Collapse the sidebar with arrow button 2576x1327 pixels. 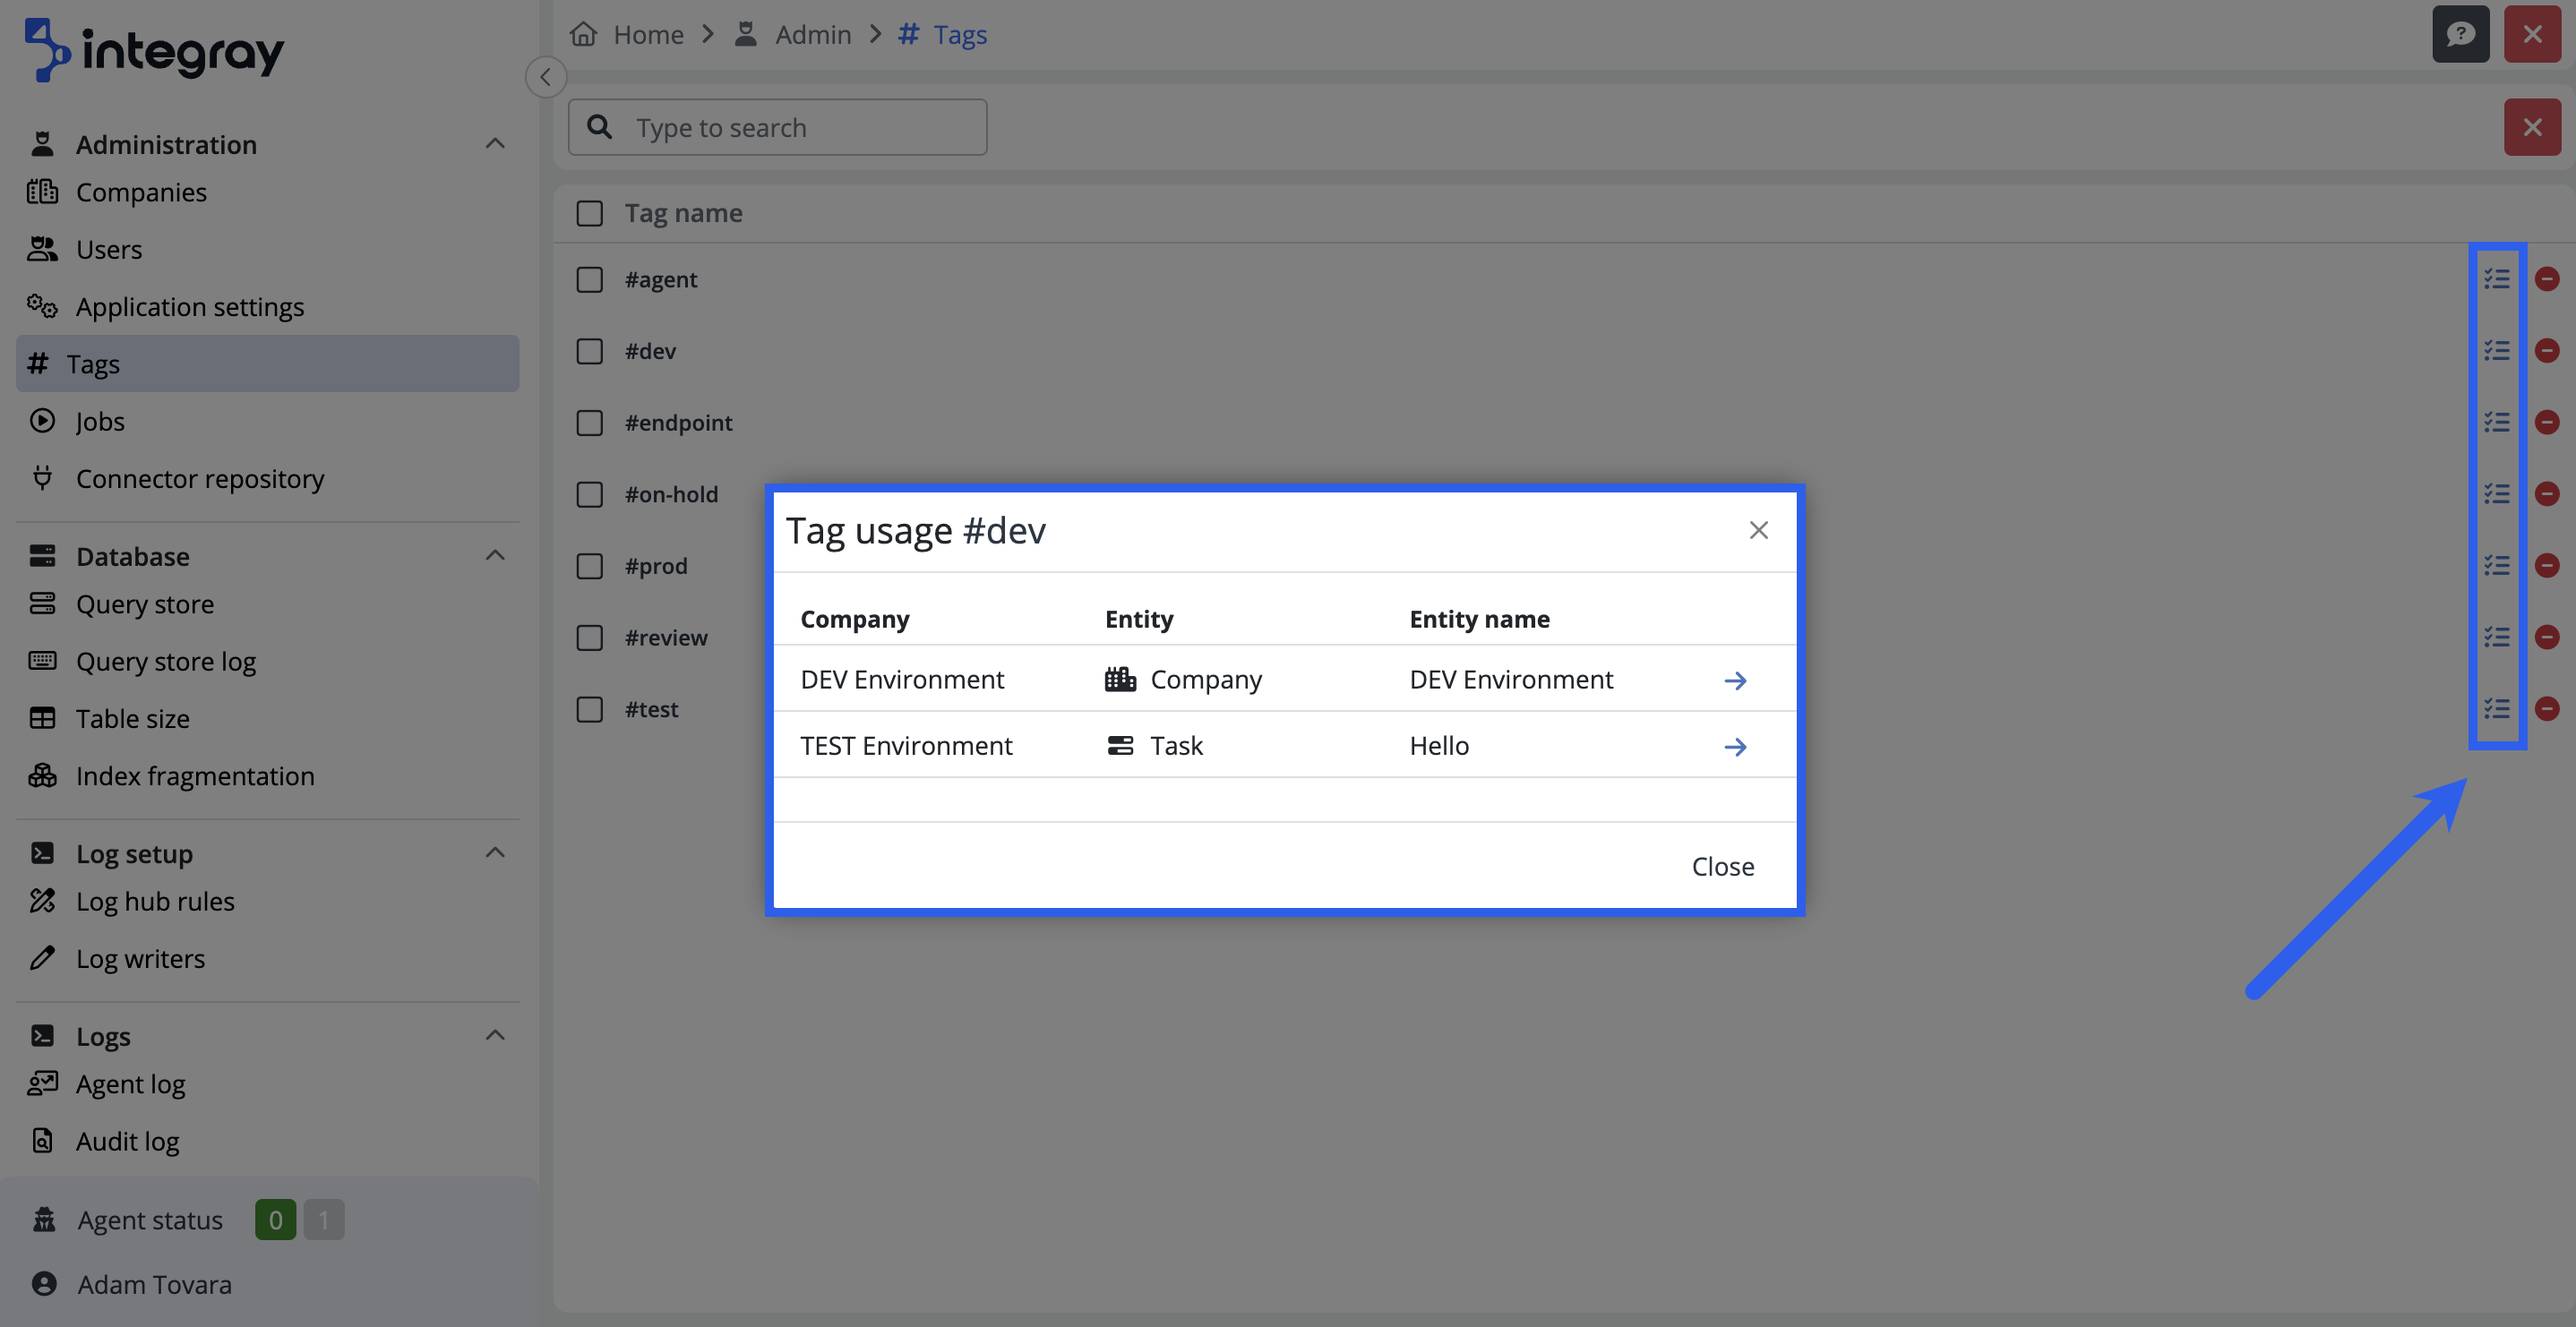tap(546, 77)
